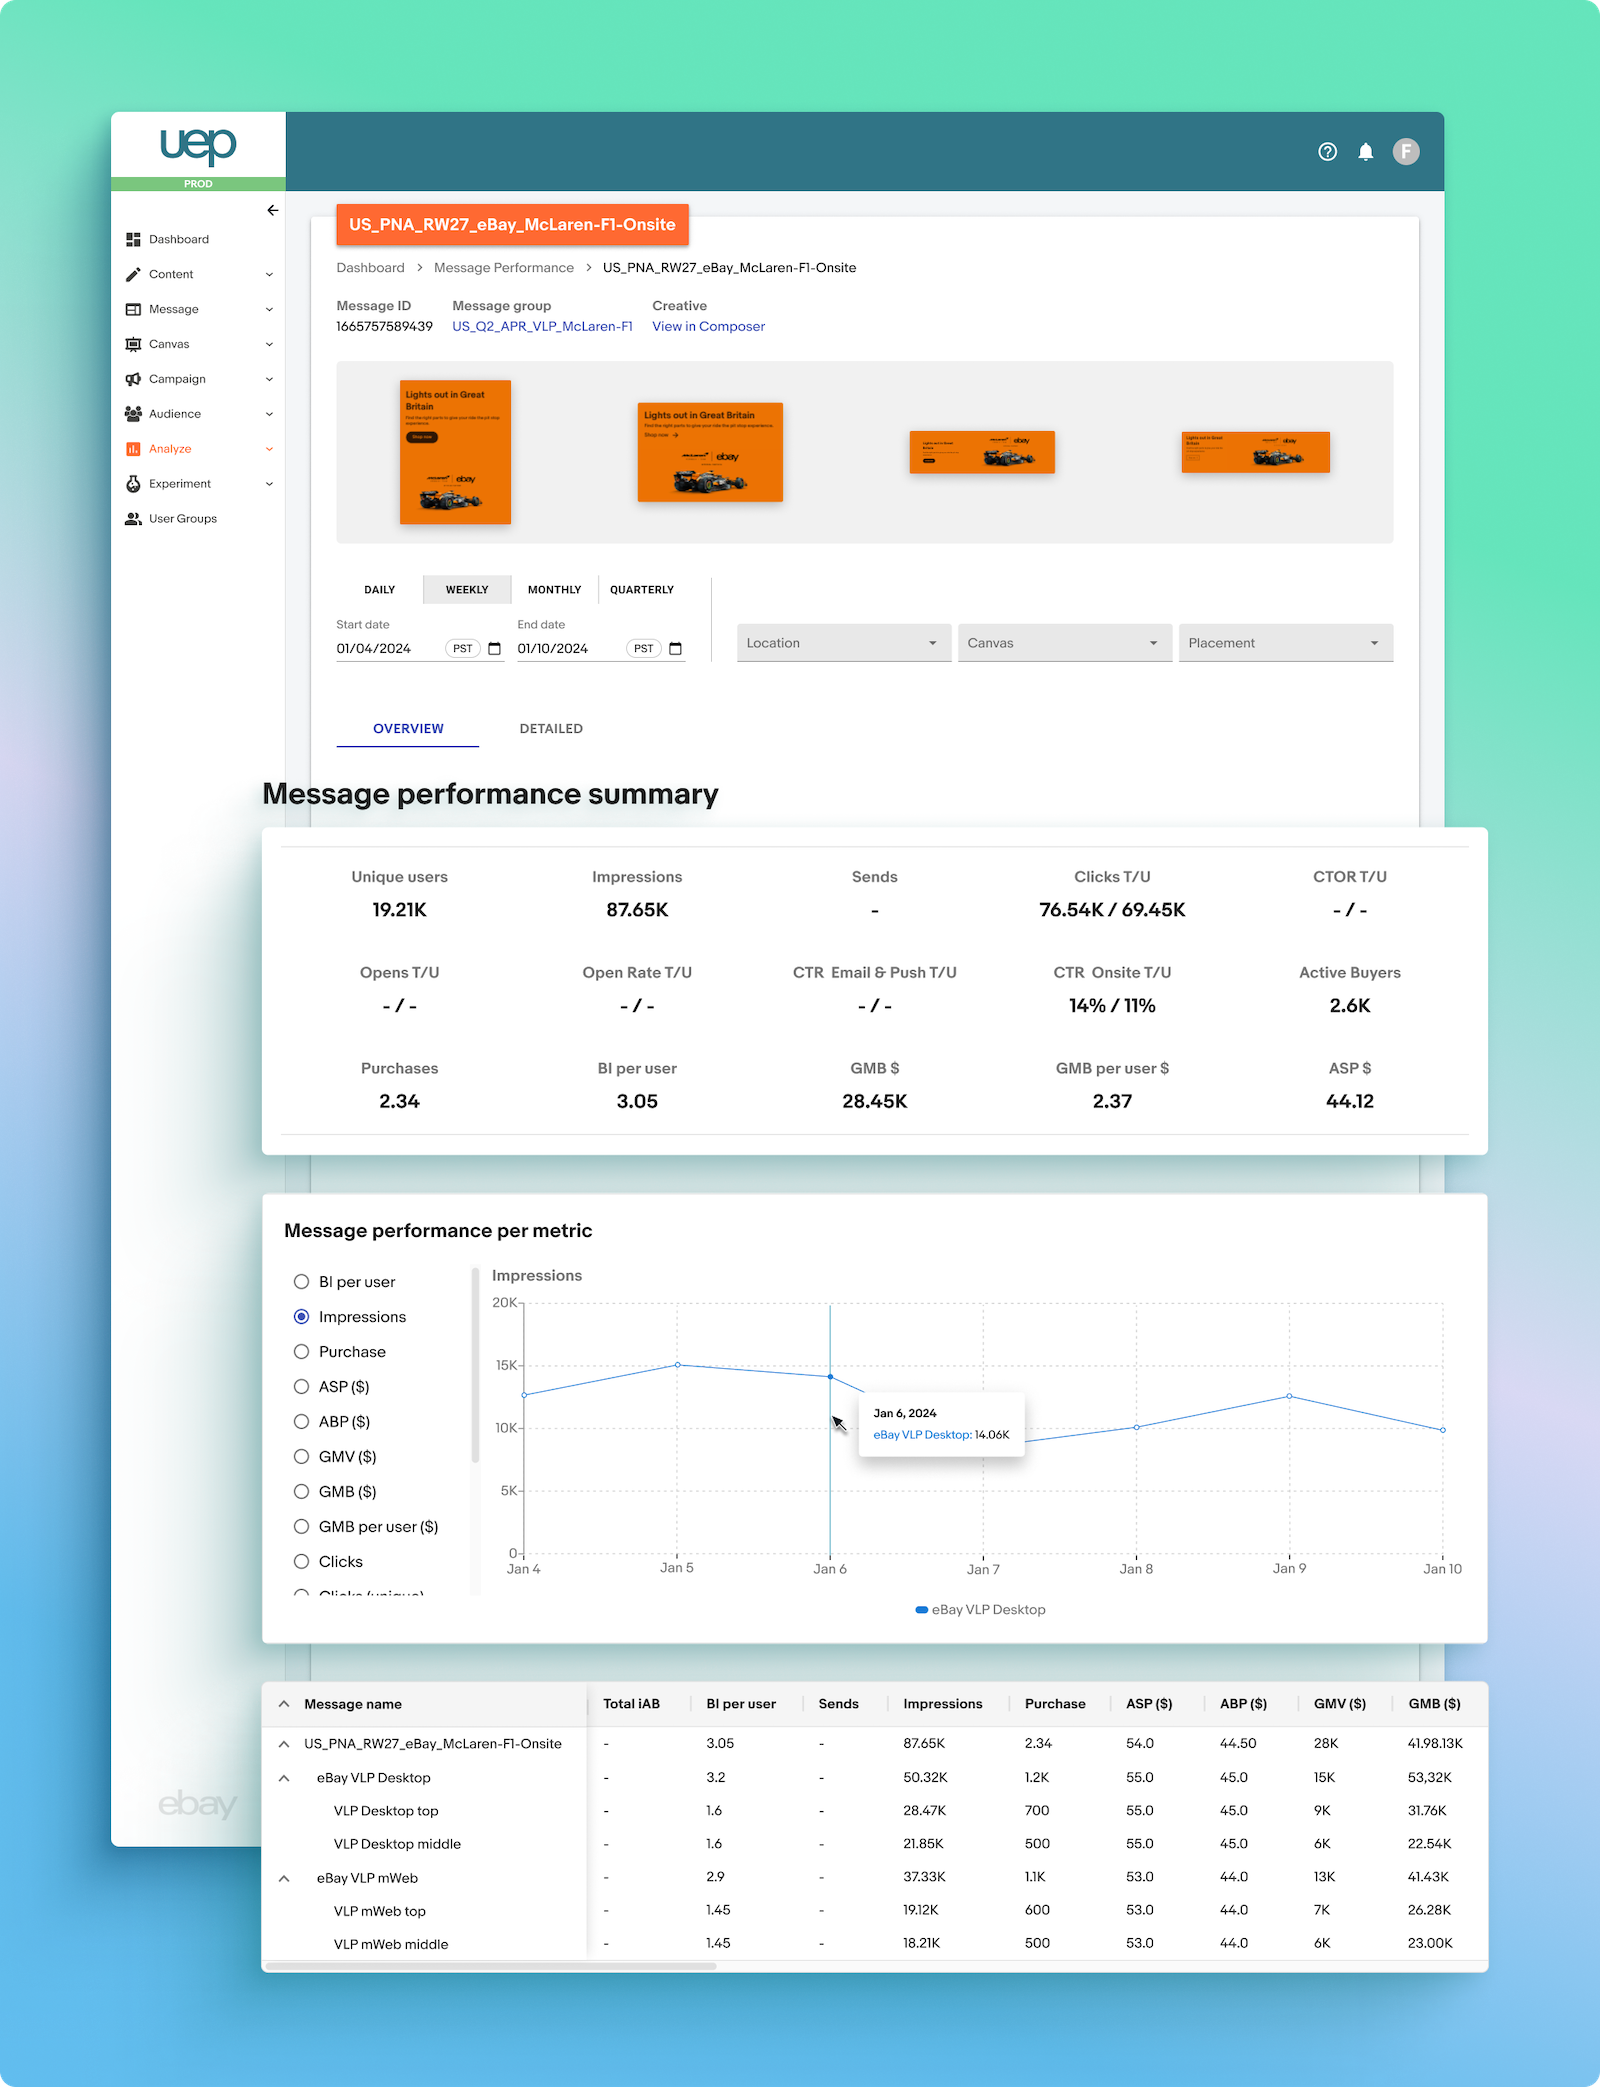This screenshot has width=1600, height=2087.
Task: Click the Analyze chart icon
Action: click(133, 449)
